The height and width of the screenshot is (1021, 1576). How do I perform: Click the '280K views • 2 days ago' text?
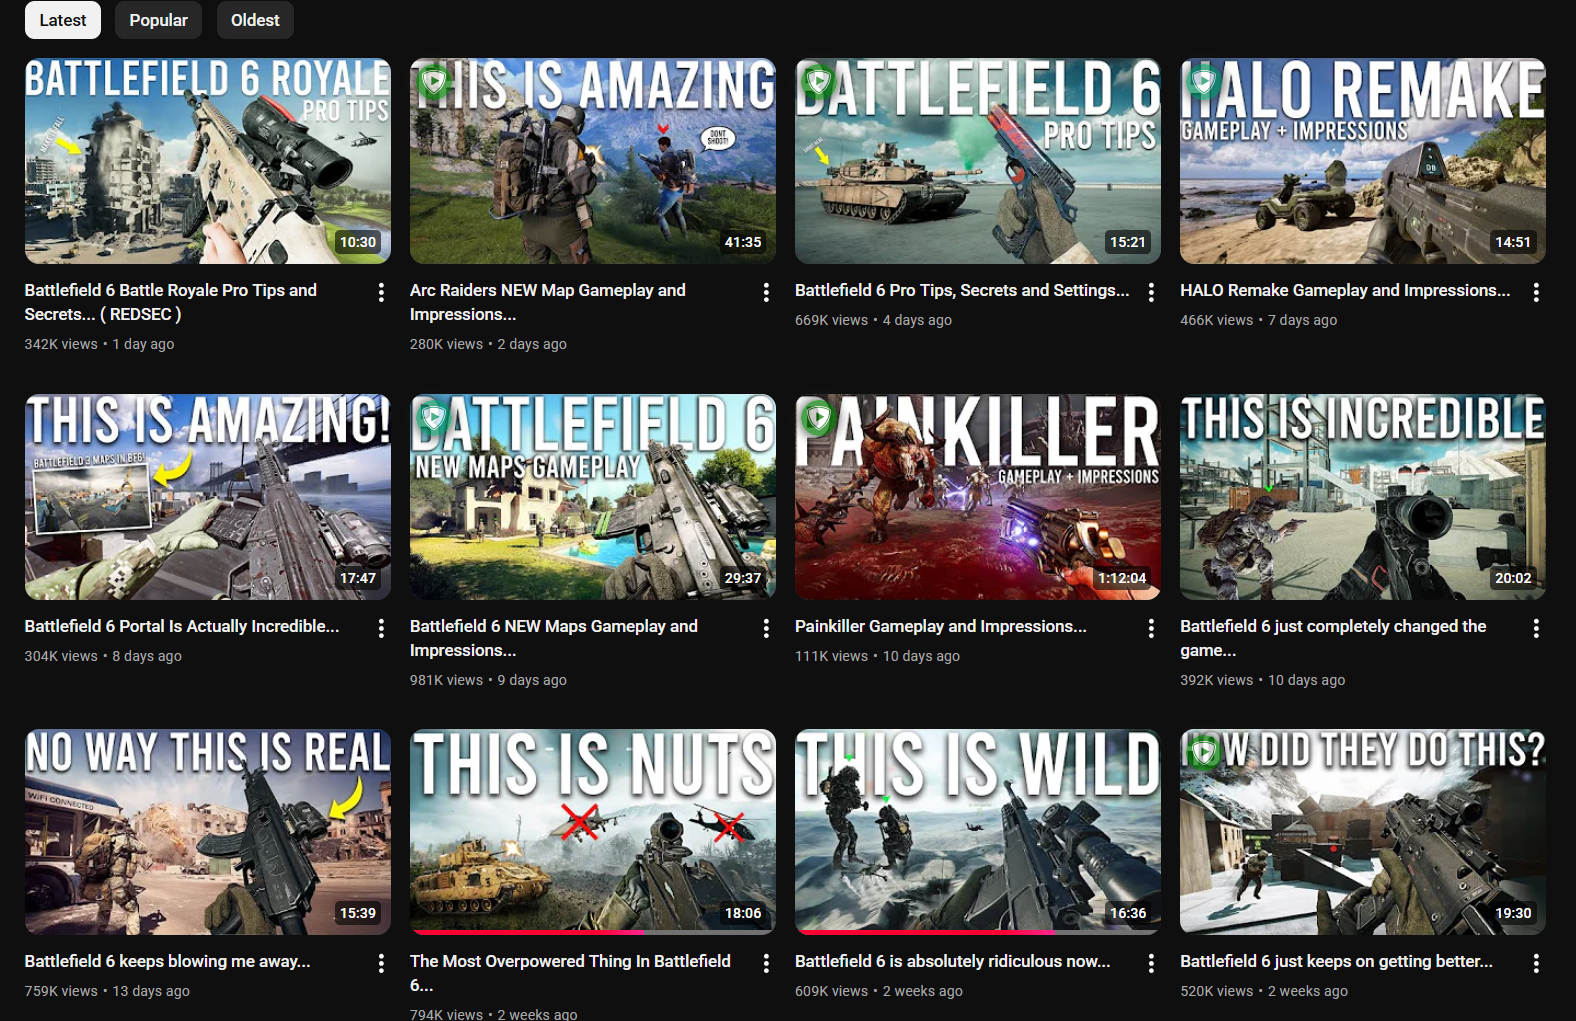[x=488, y=344]
